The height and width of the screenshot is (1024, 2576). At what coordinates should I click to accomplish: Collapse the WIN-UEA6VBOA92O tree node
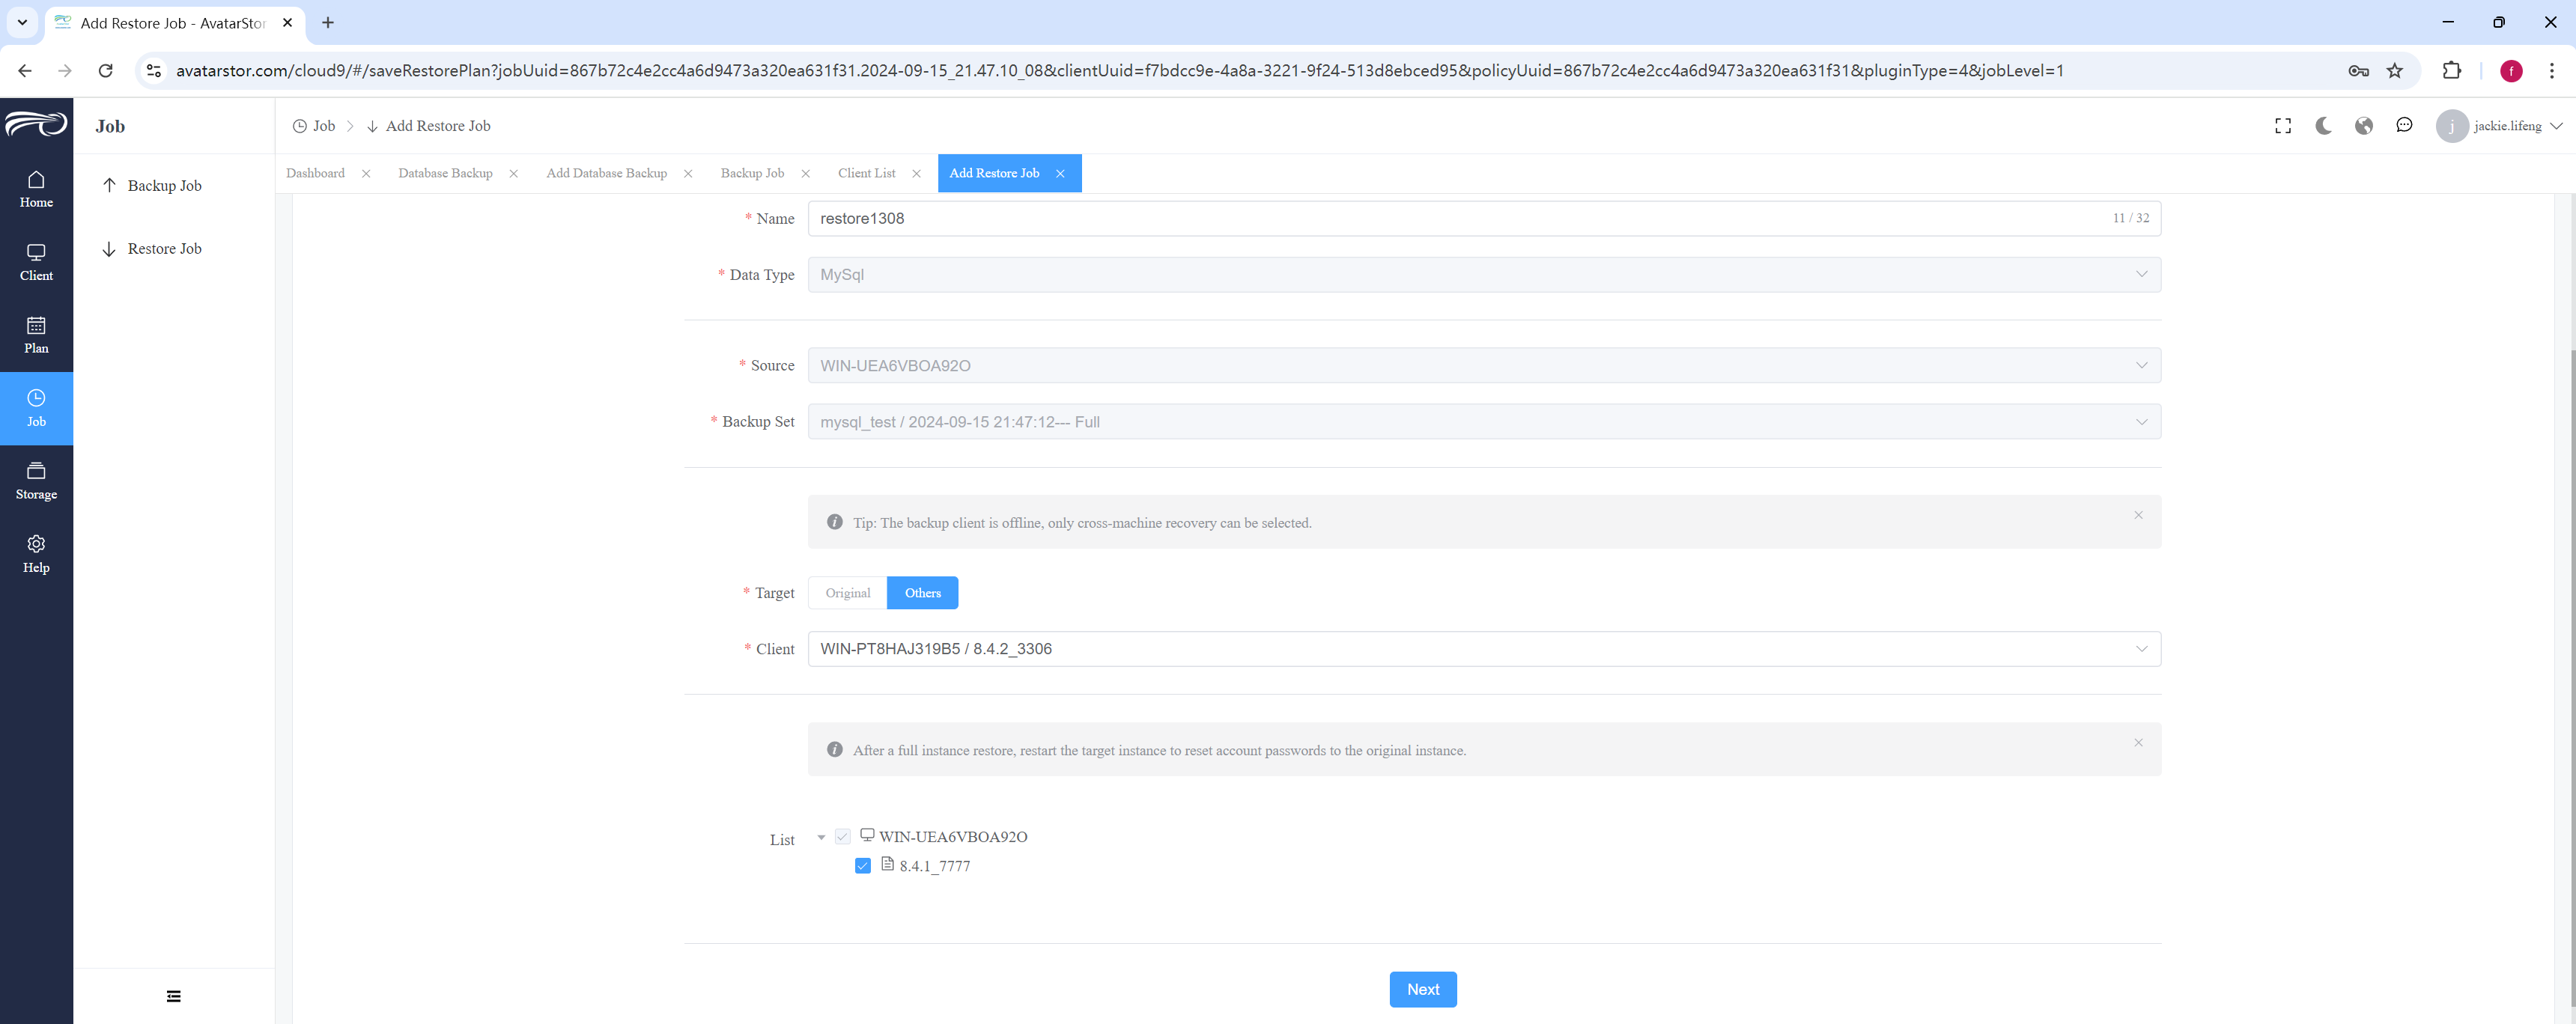point(821,837)
